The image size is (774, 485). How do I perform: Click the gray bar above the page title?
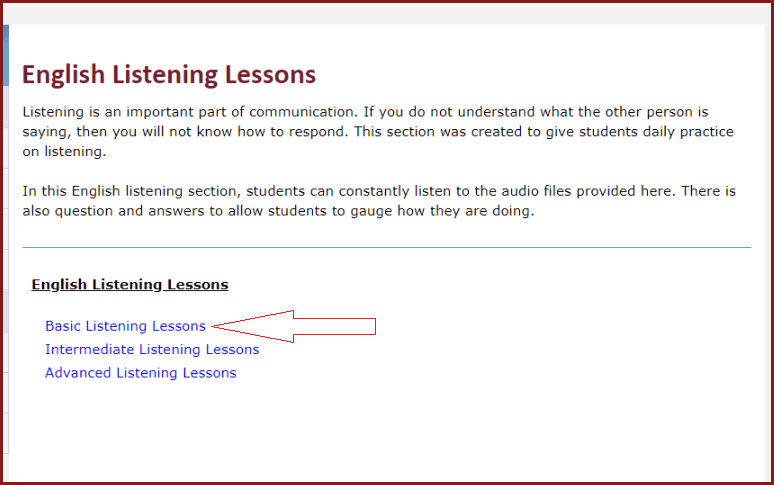click(386, 13)
